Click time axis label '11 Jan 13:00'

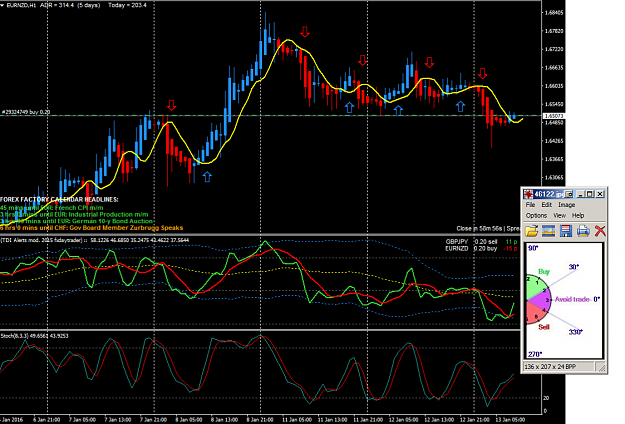click(x=332, y=420)
